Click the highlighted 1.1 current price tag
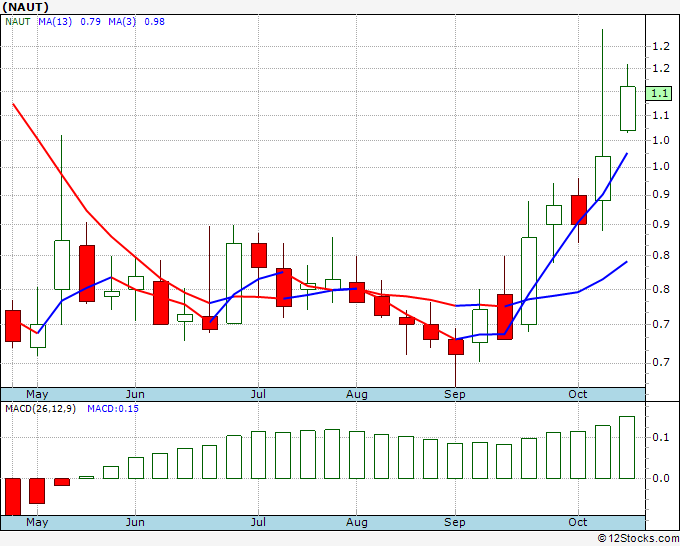 [x=659, y=94]
